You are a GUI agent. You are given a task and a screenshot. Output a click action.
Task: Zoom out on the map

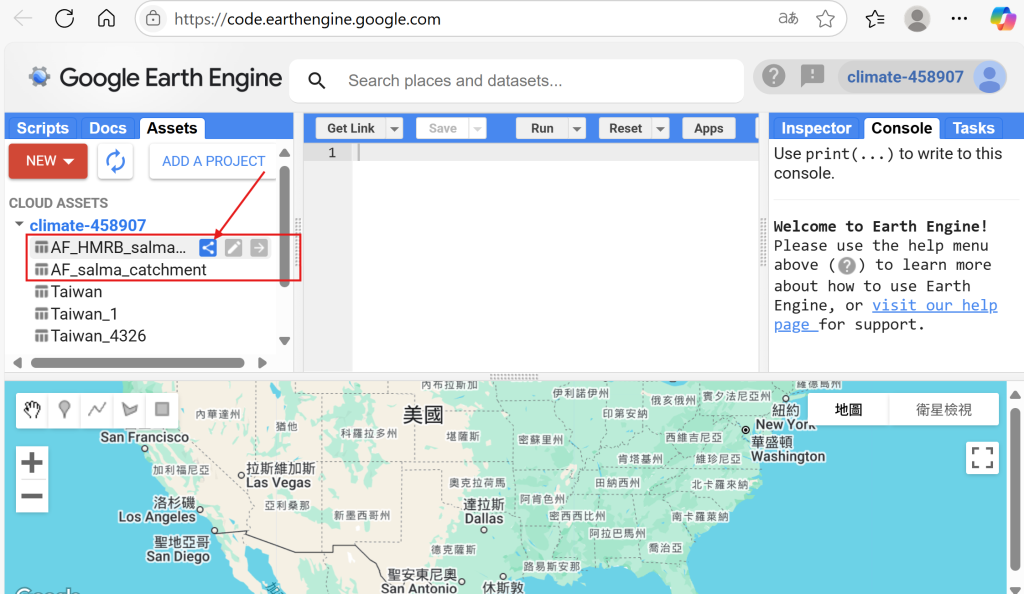click(x=31, y=496)
